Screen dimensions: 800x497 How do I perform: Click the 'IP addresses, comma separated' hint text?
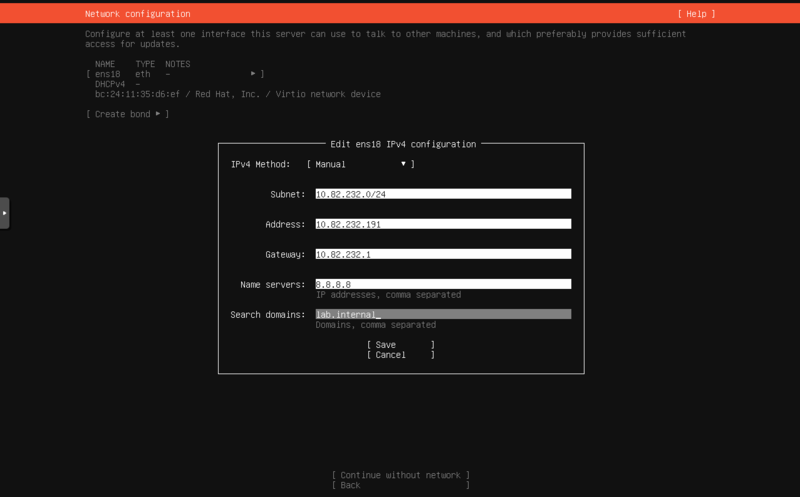(x=388, y=295)
